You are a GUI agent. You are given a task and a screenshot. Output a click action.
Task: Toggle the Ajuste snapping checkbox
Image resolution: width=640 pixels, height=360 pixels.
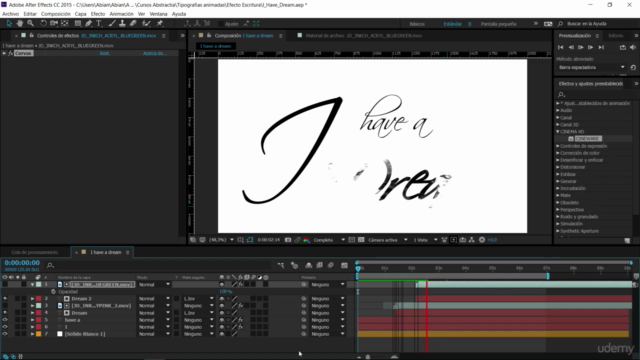[x=221, y=24]
